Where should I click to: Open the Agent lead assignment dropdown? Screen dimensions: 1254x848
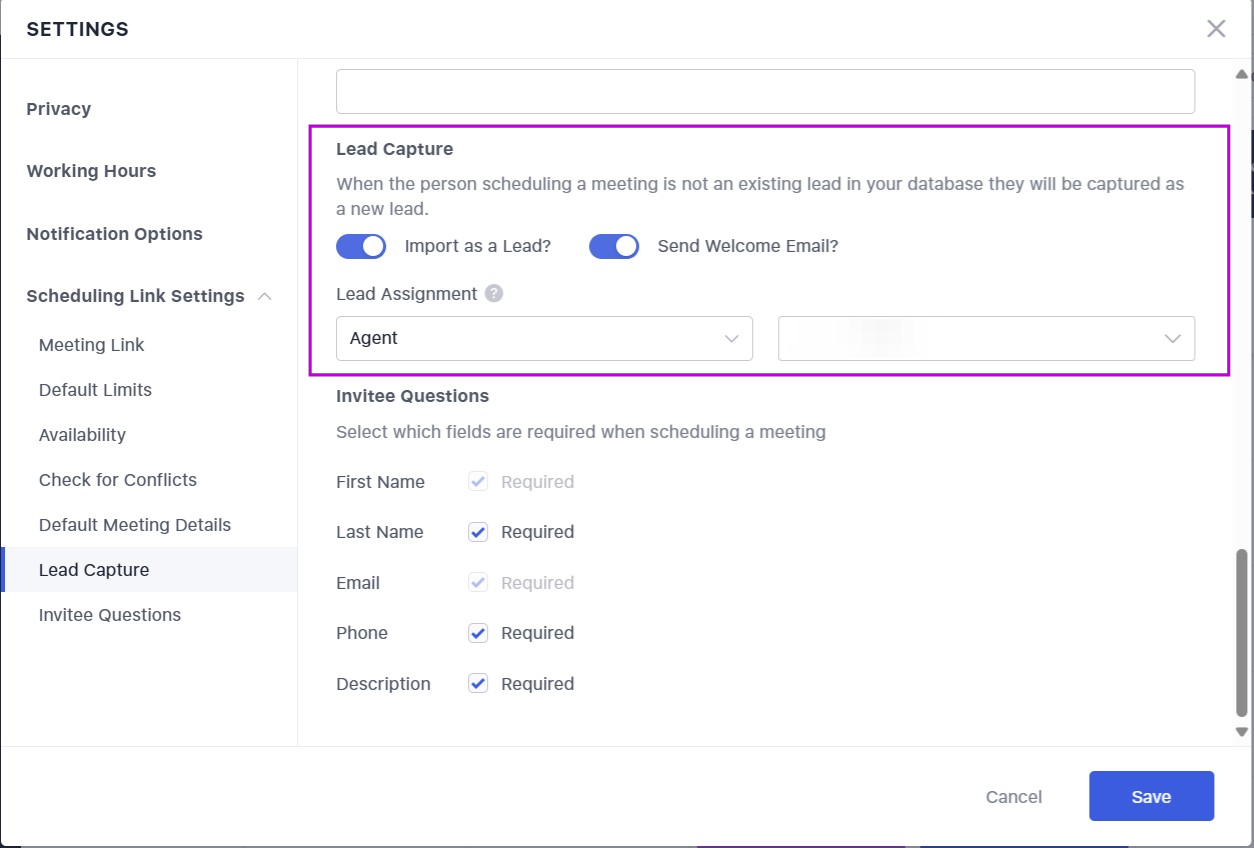click(x=544, y=339)
